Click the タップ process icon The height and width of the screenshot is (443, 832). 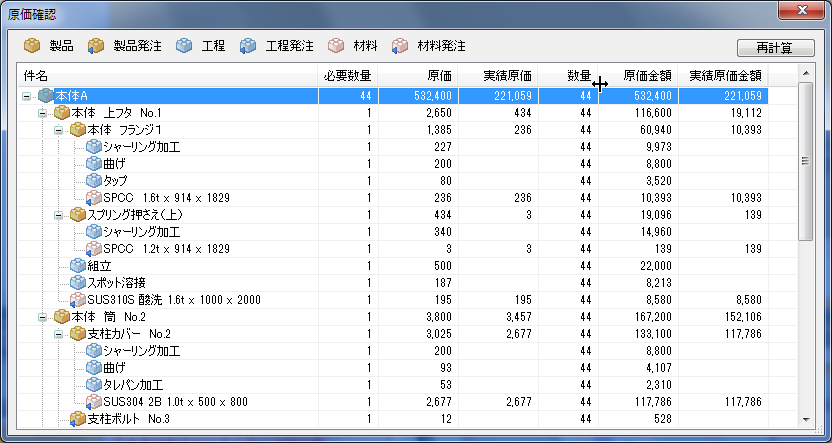93,181
